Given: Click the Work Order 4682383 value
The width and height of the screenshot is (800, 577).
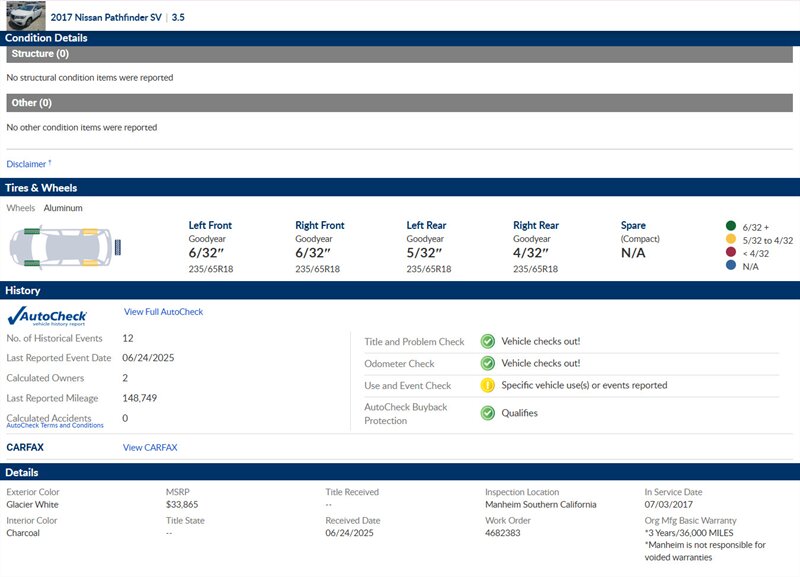Looking at the screenshot, I should (x=503, y=533).
